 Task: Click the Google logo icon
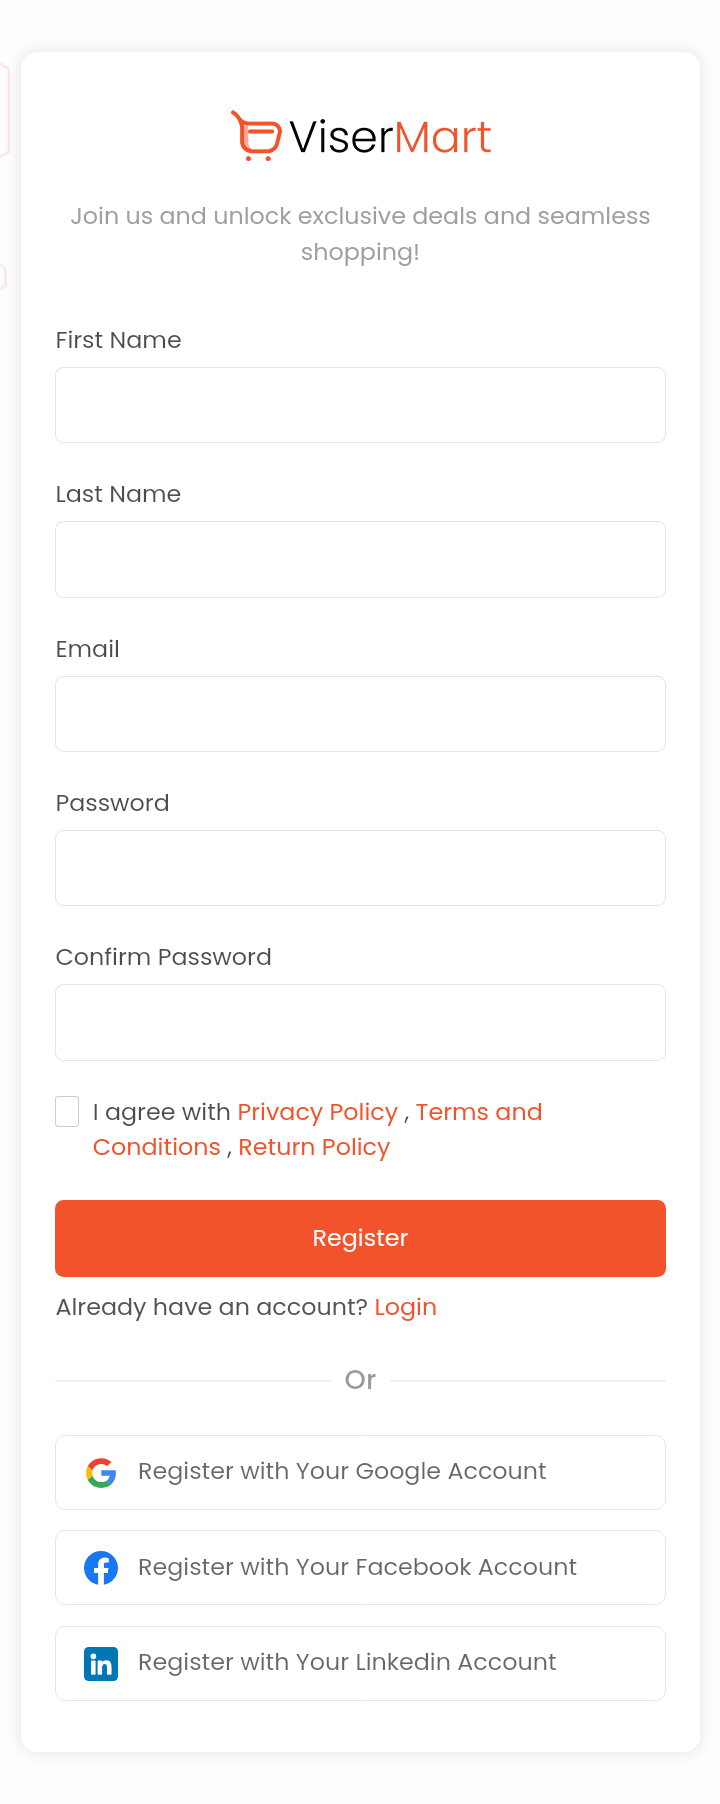point(101,1472)
